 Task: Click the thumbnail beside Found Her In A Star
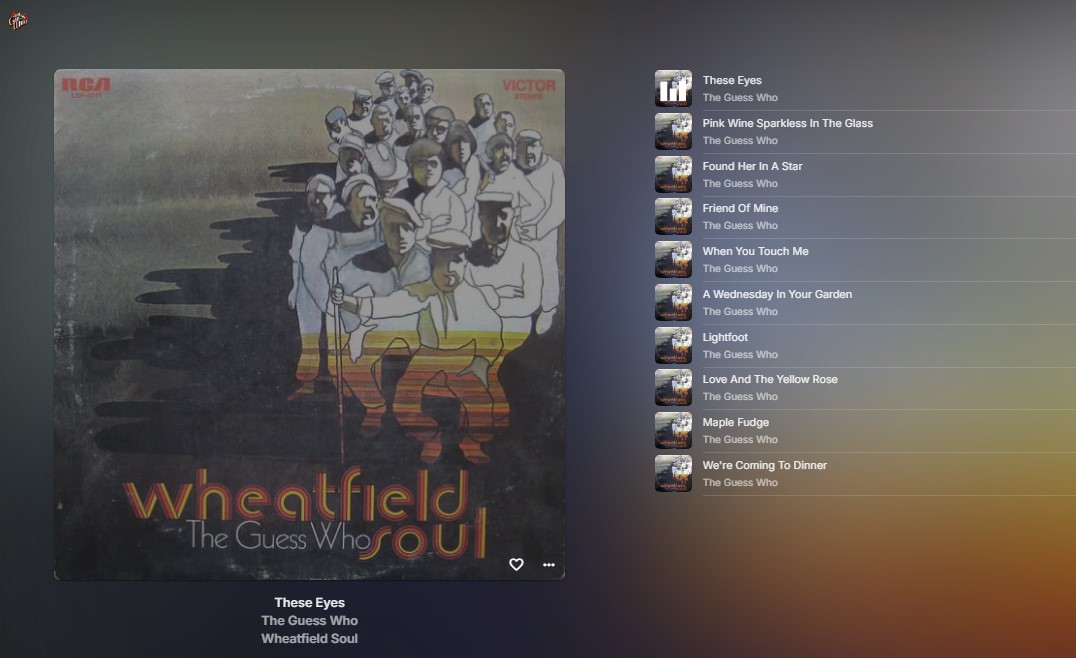673,174
